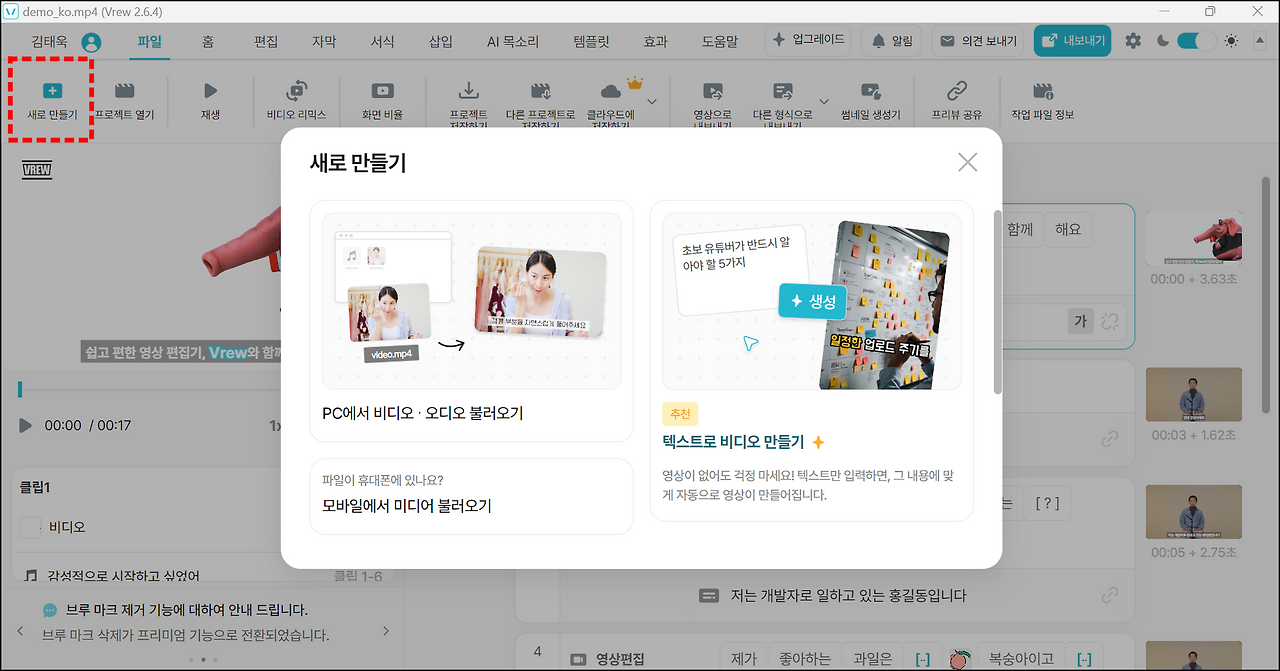1280x671 pixels.
Task: Click the dialog's vertical scrollbar
Action: coord(996,302)
